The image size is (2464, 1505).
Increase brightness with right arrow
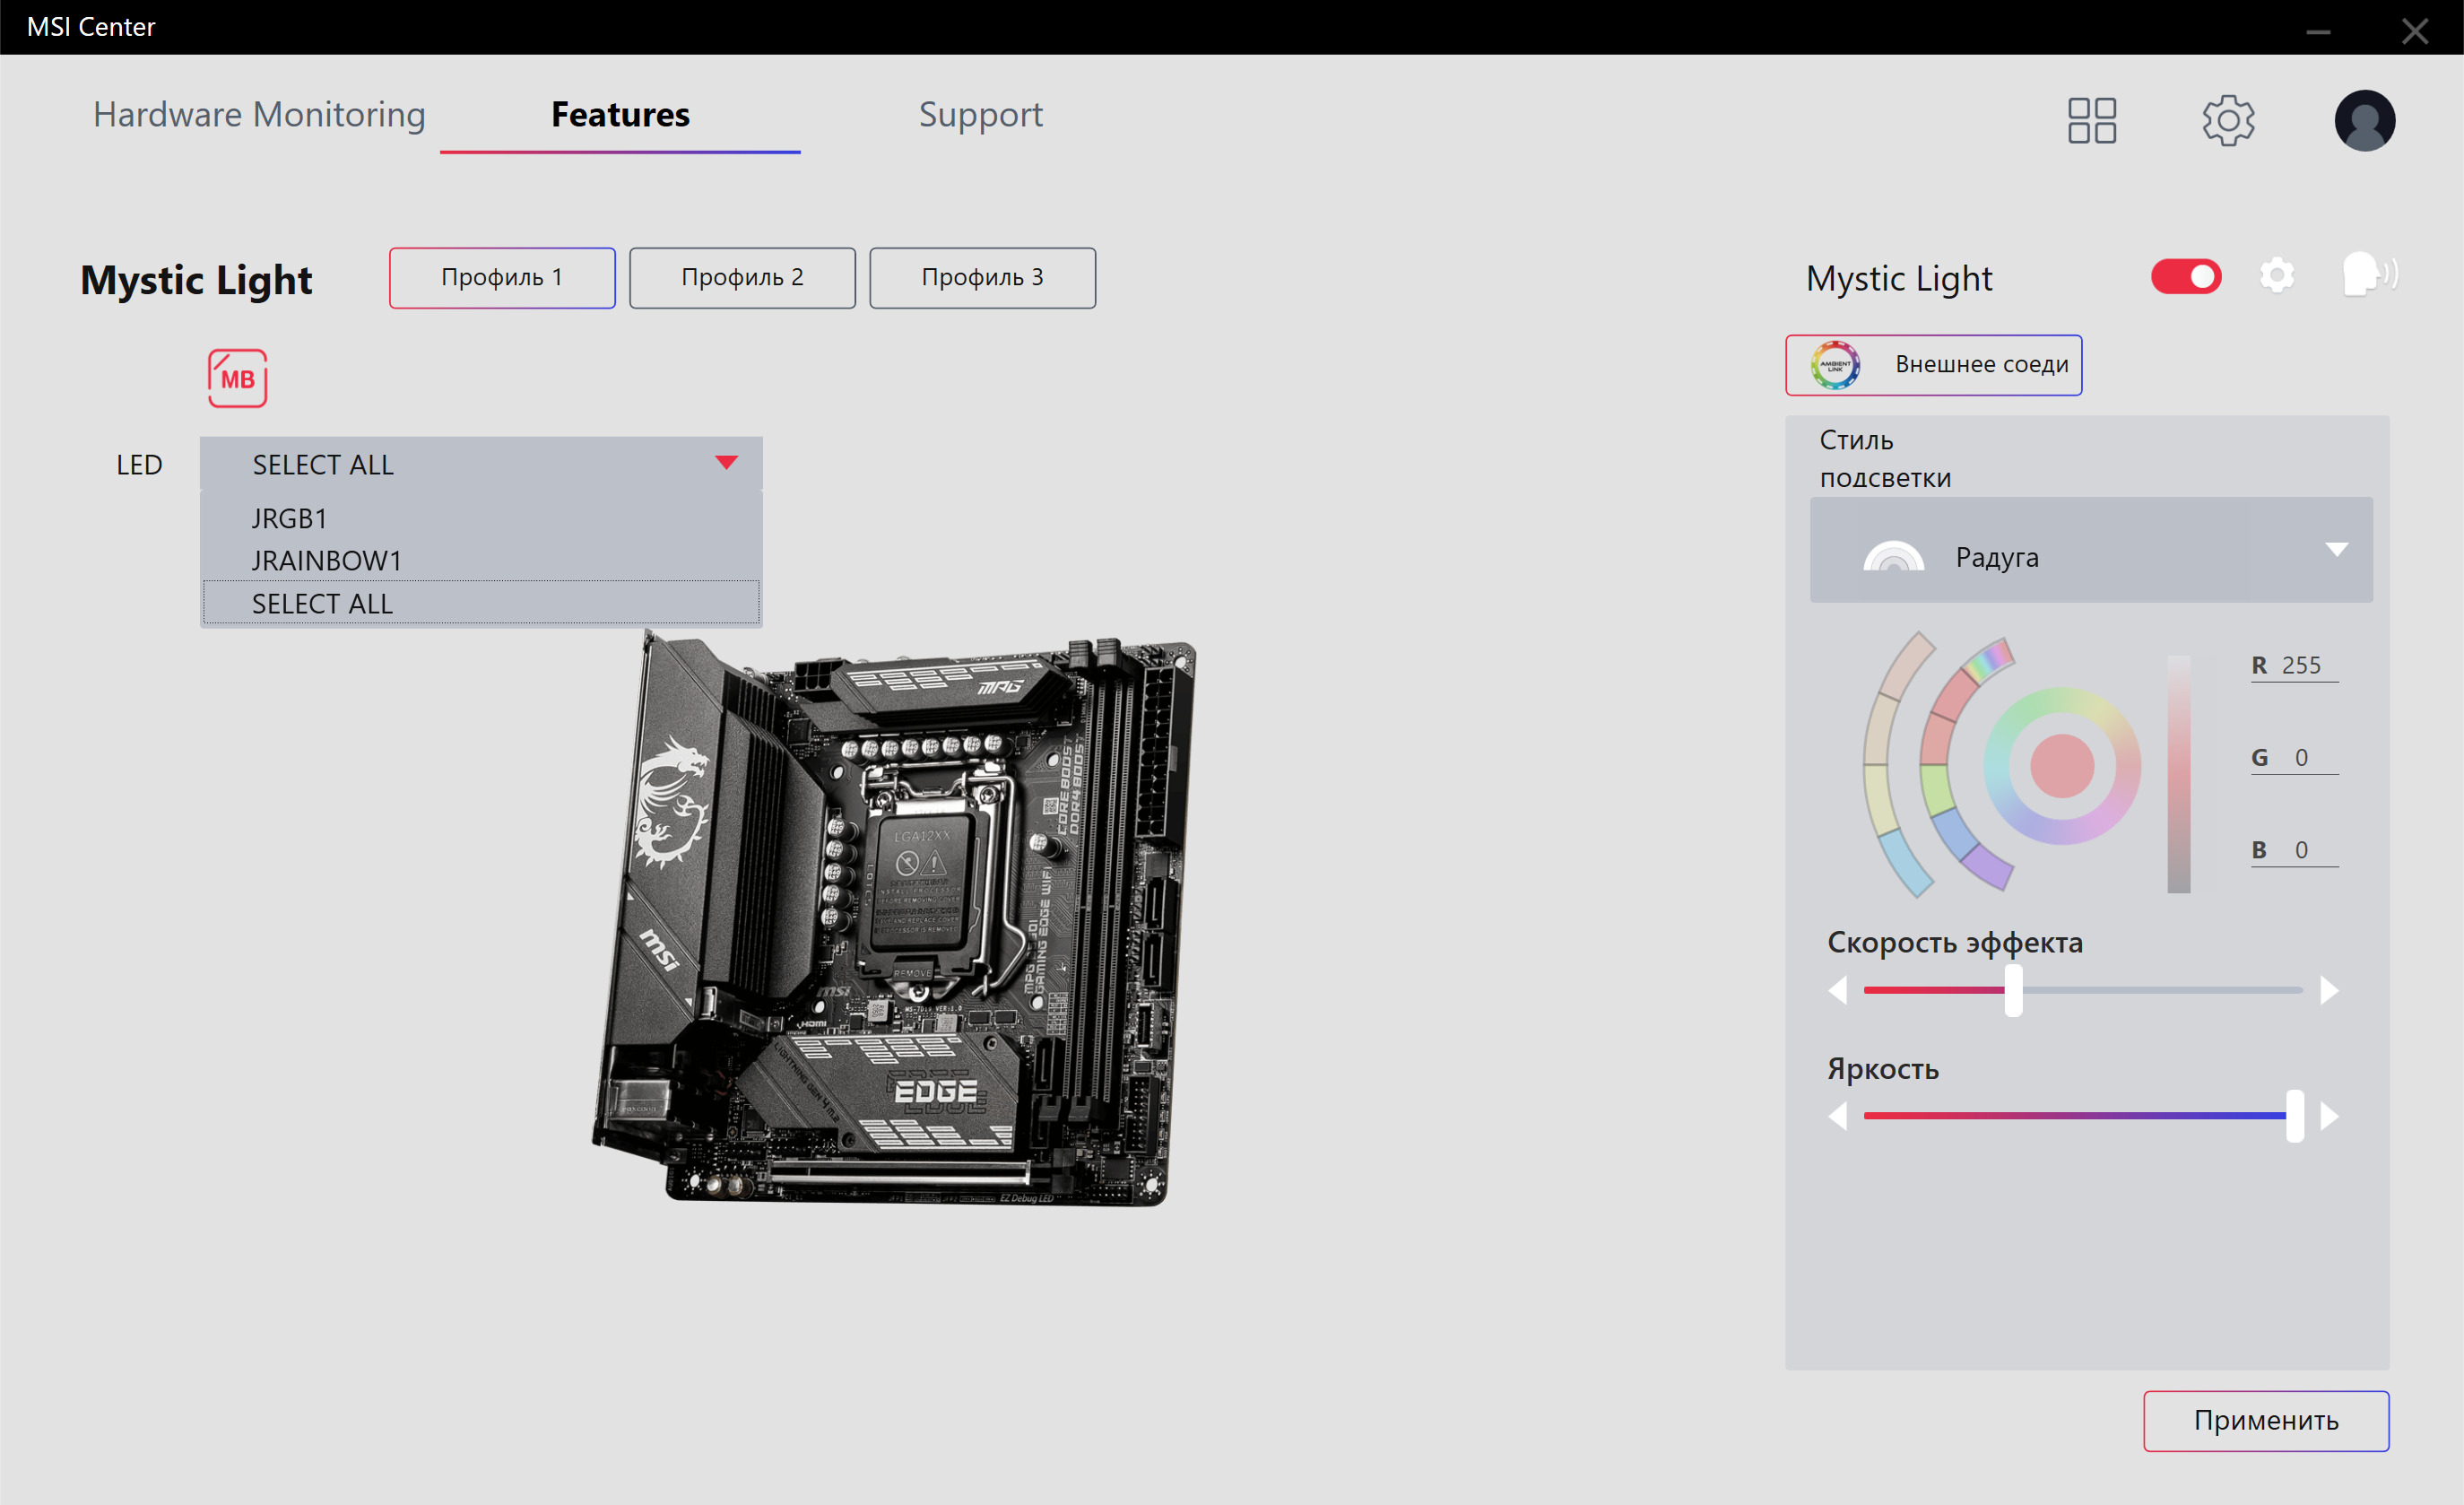pyautogui.click(x=2329, y=1115)
